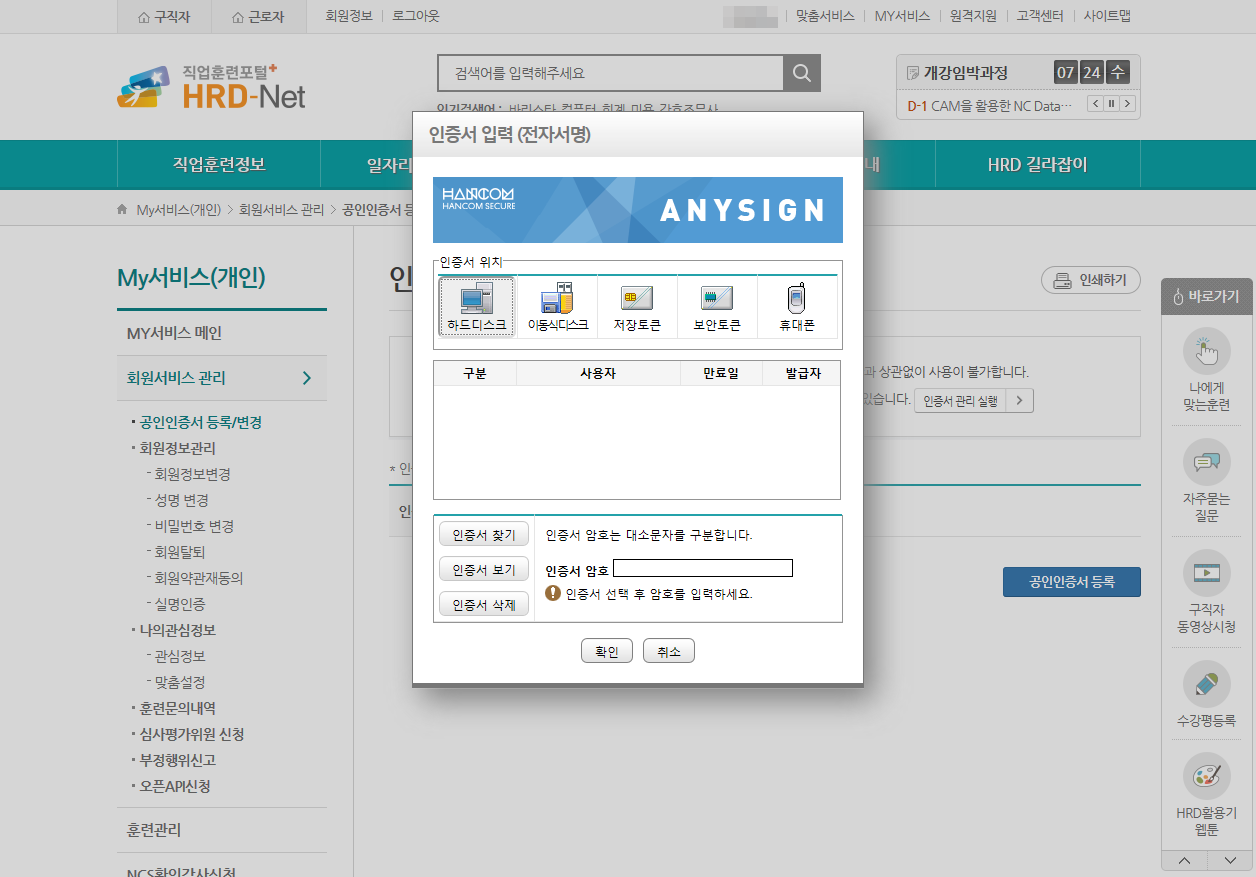Click the 확인 confirm button

pos(607,651)
